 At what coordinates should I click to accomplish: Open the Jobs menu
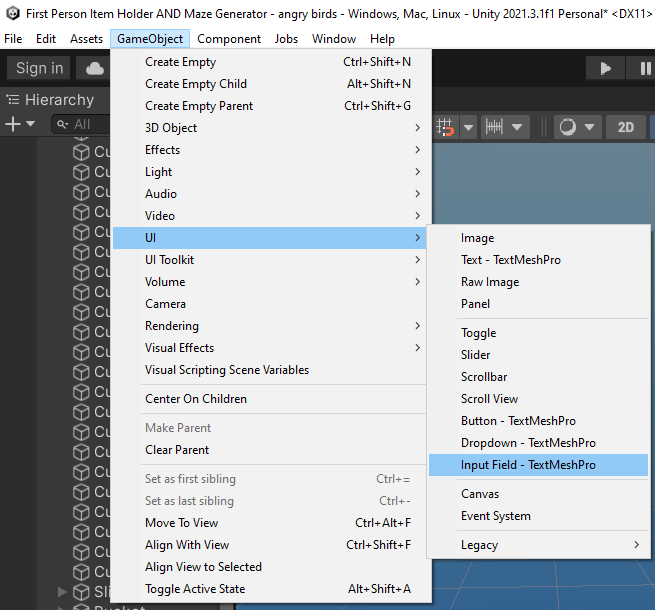[x=286, y=39]
